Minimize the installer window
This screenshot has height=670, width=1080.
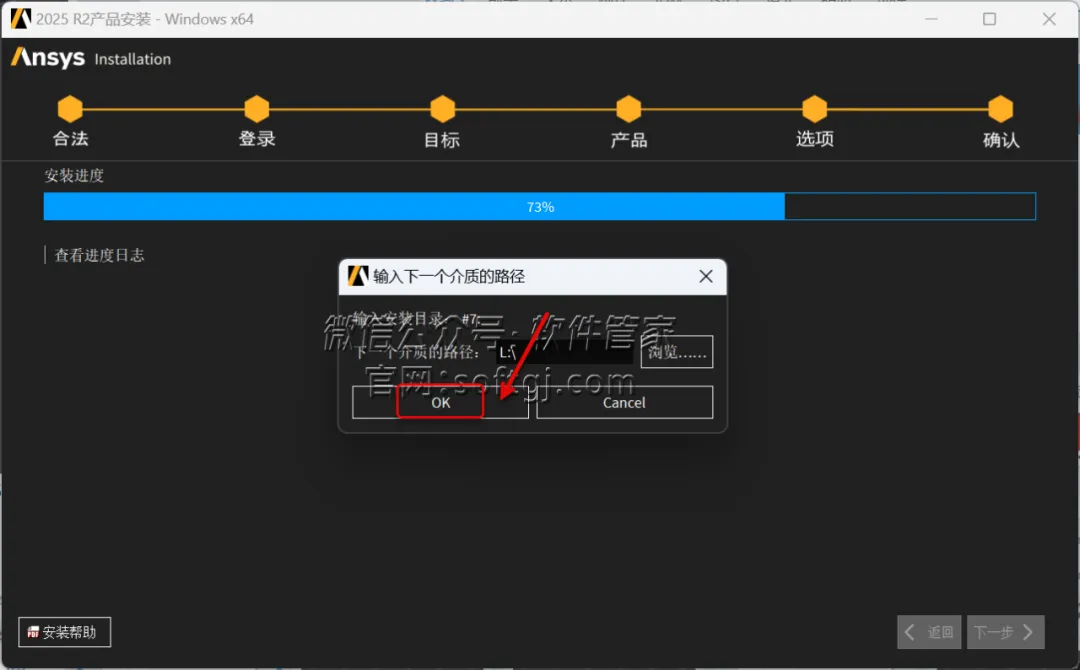pos(931,19)
